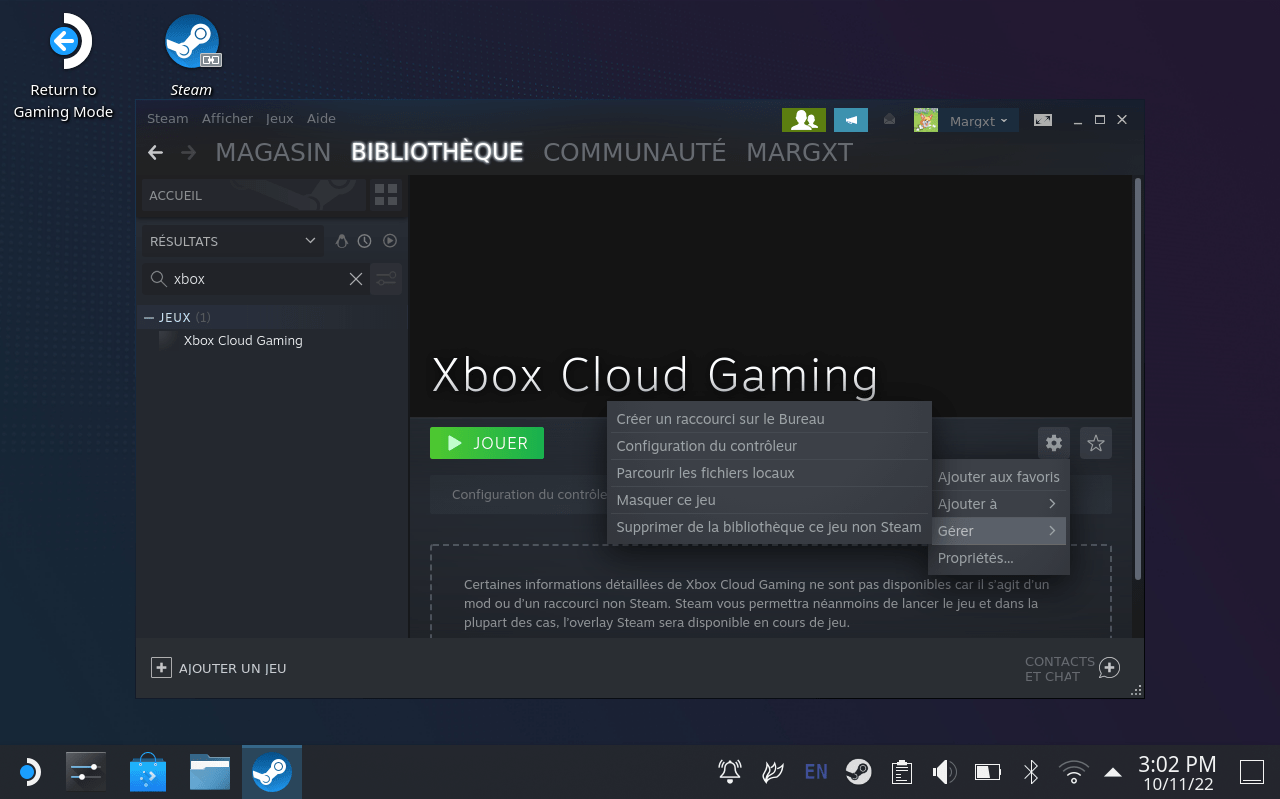
Task: Expand the Ajouter à submenu
Action: tap(999, 504)
